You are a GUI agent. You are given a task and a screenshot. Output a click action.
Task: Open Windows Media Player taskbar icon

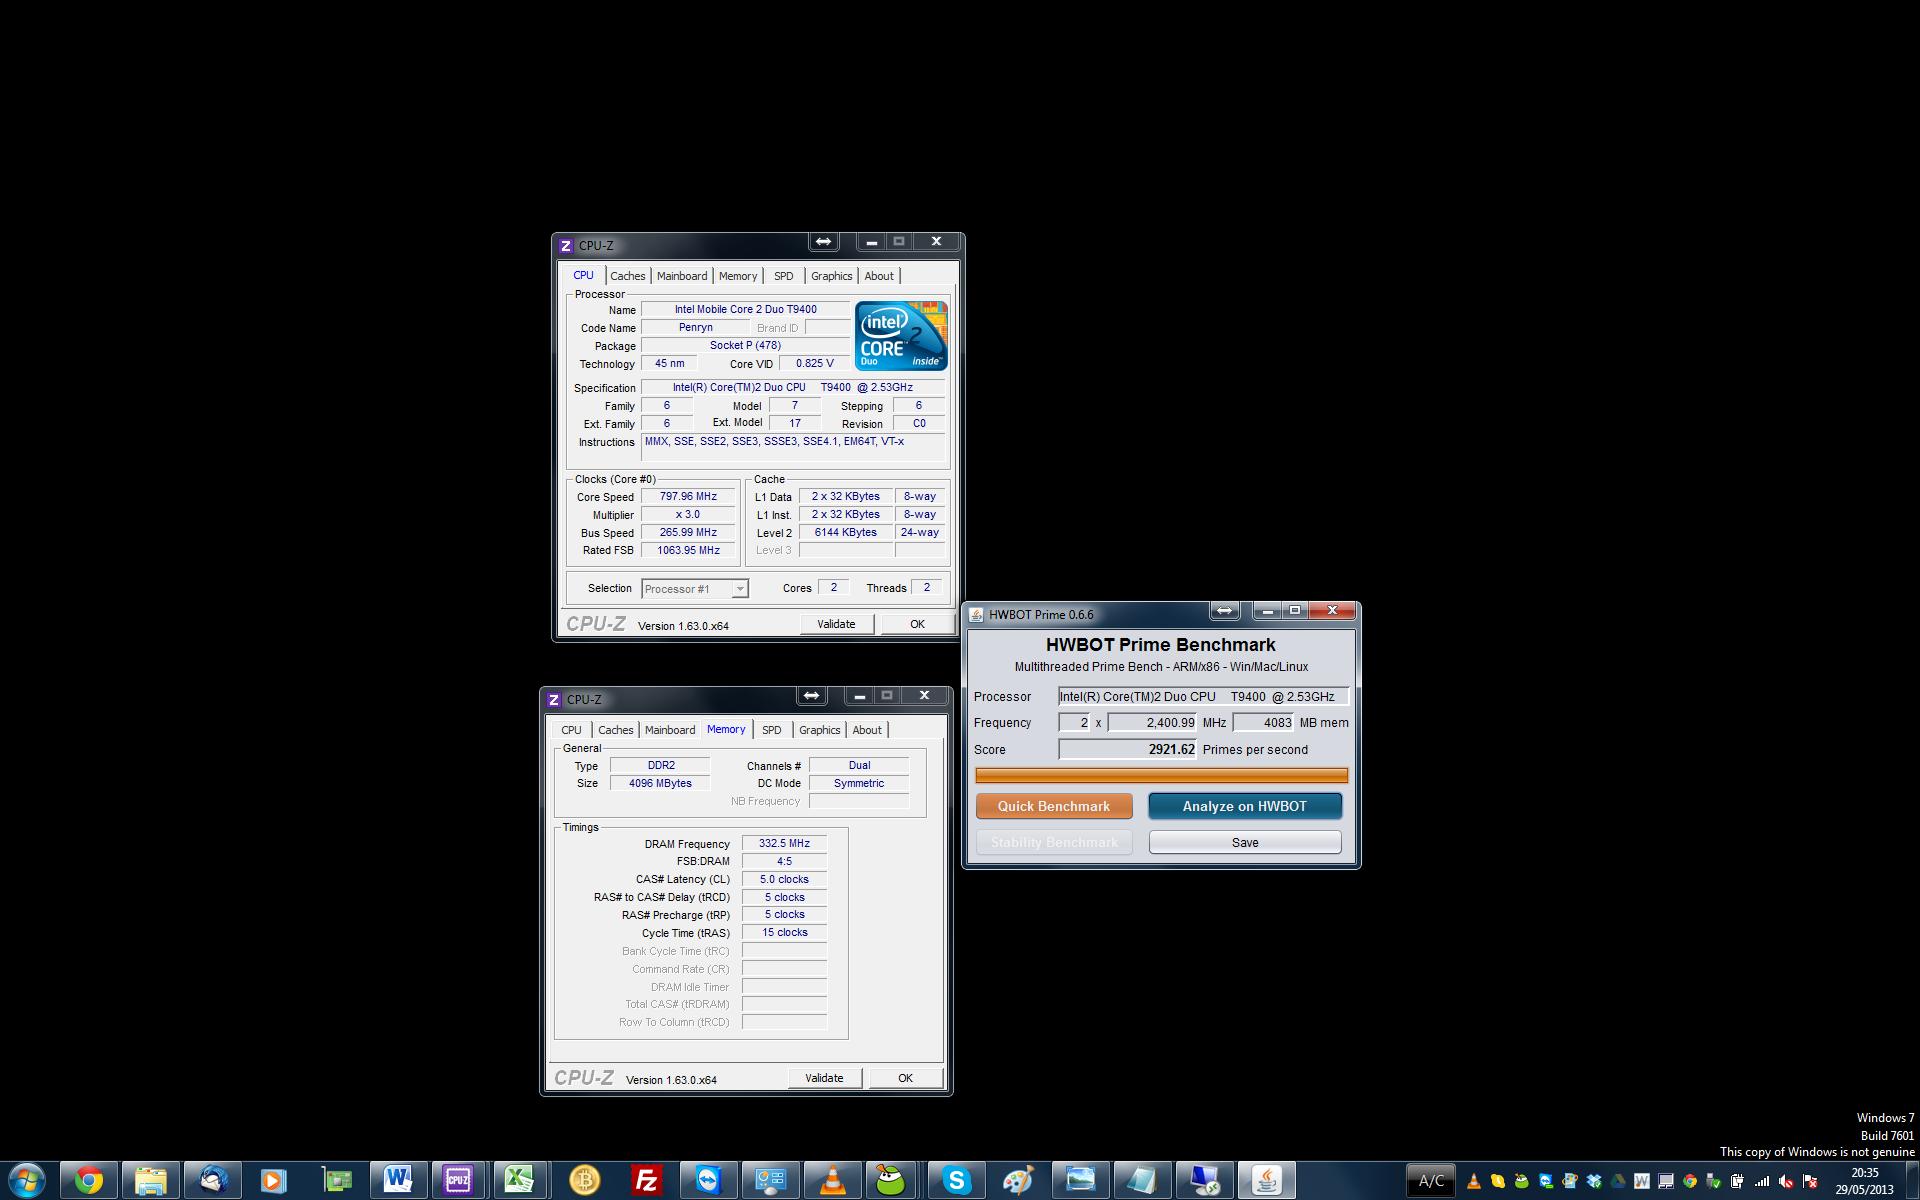(273, 1181)
